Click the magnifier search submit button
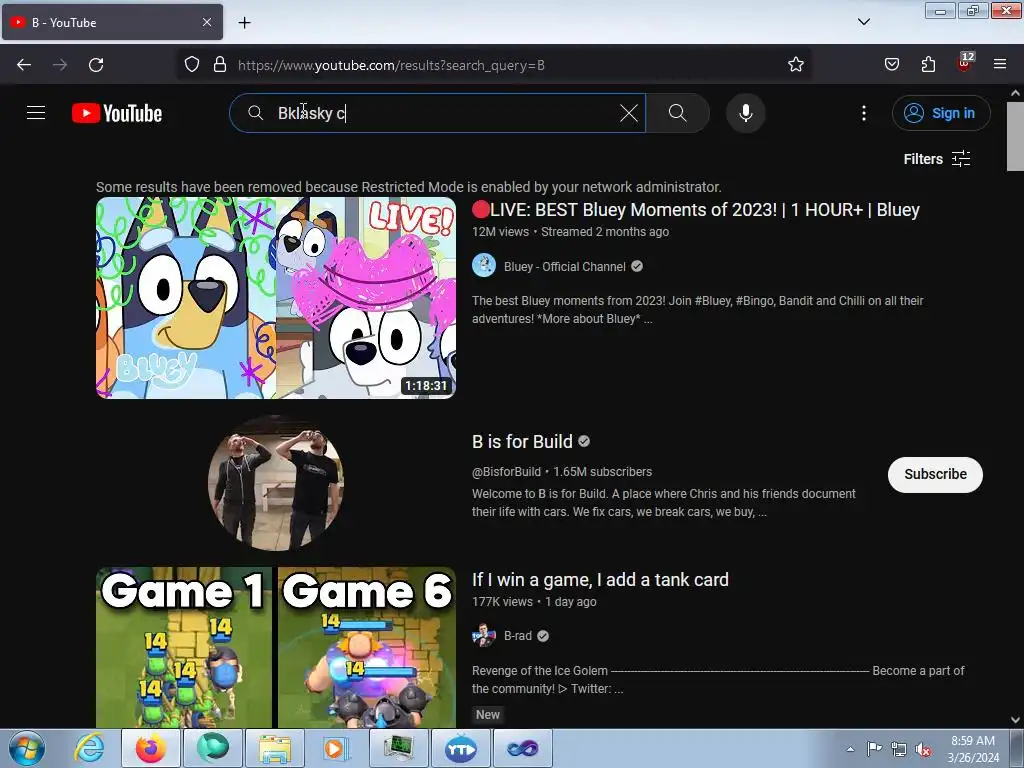The width and height of the screenshot is (1024, 768). point(677,113)
